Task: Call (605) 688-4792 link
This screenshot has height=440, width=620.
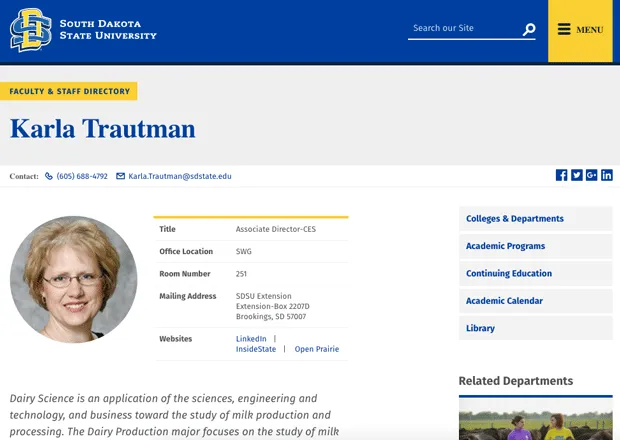Action: 82,176
